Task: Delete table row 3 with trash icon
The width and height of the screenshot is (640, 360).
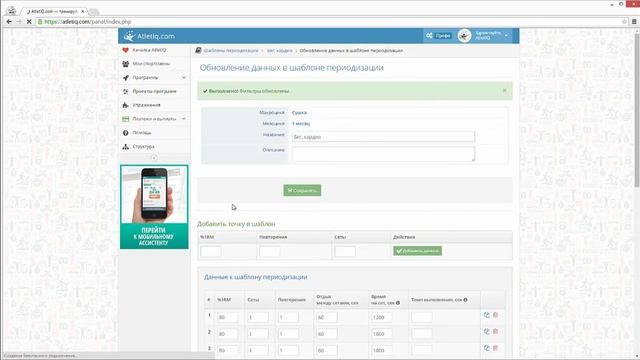Action: click(x=496, y=348)
